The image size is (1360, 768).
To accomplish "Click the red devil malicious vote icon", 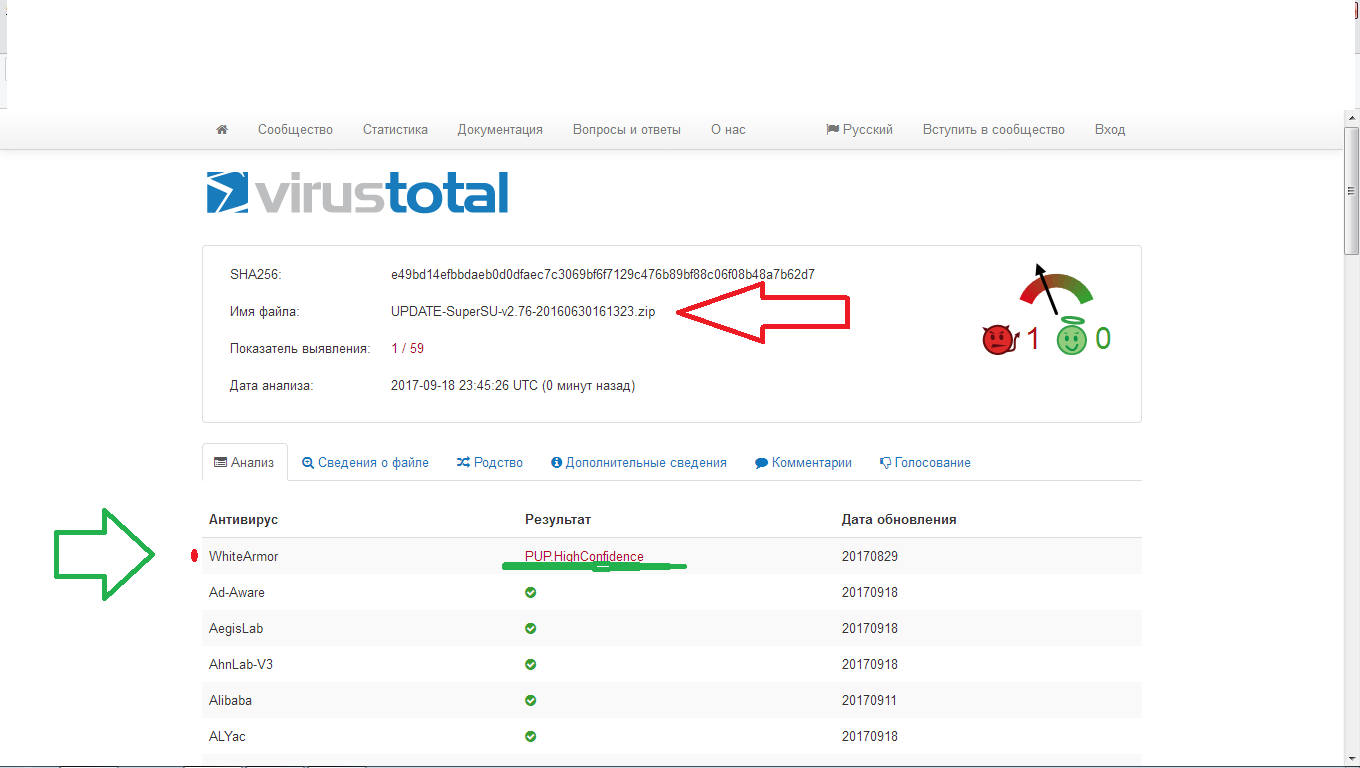I will pos(997,340).
